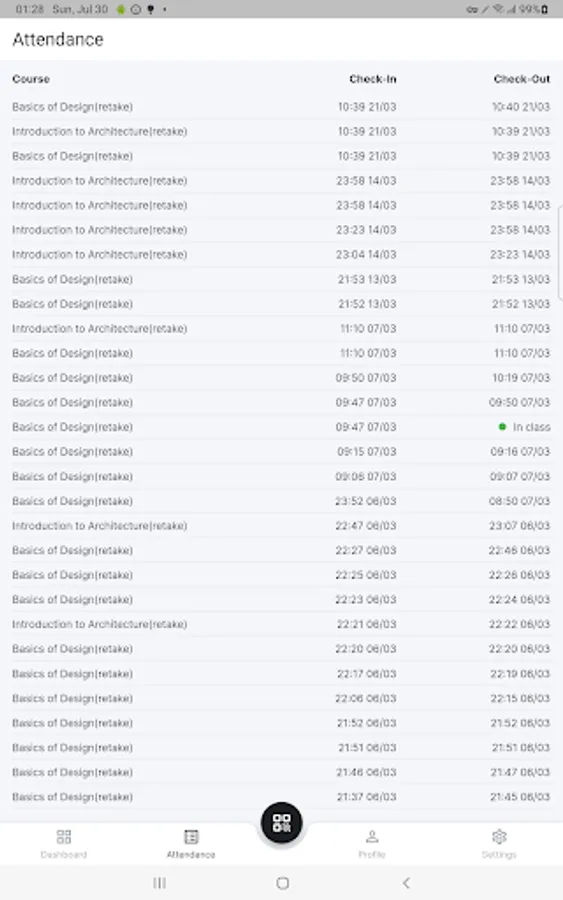Select check-in time 21:46 06/03
Image resolution: width=563 pixels, height=900 pixels.
(x=367, y=773)
